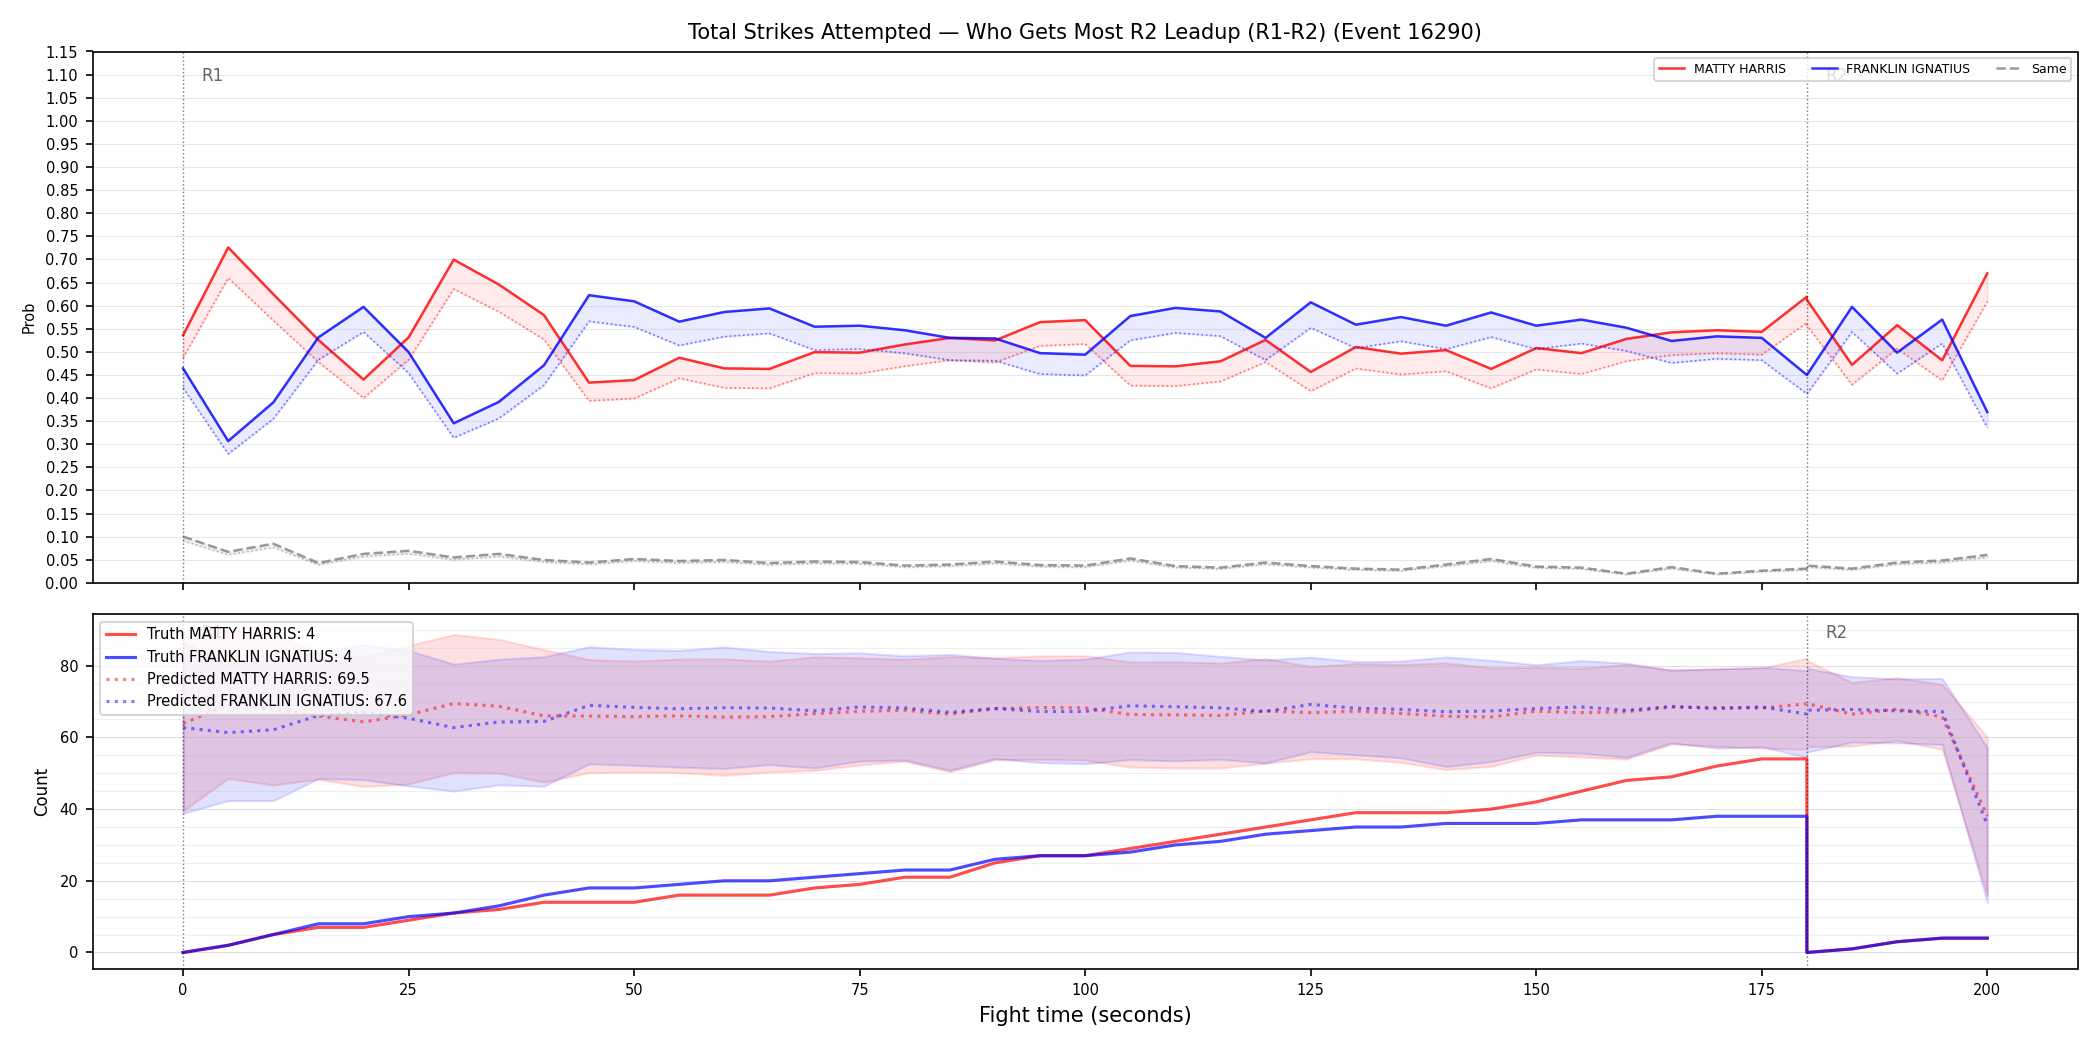Image resolution: width=2100 pixels, height=1050 pixels.
Task: Click the R2 label in the lower chart
Action: [1836, 632]
